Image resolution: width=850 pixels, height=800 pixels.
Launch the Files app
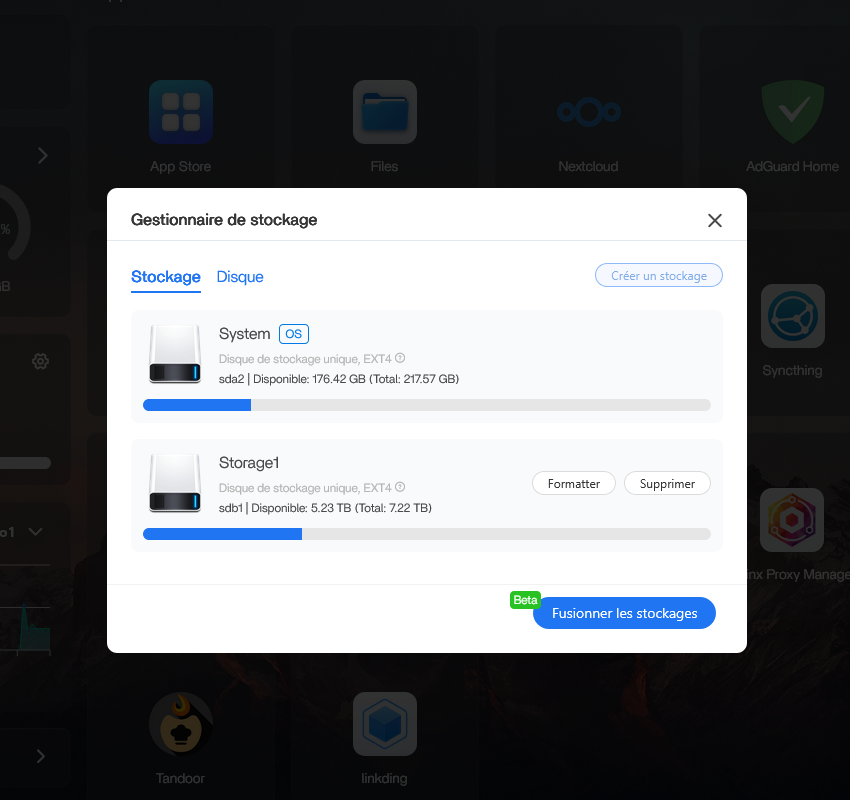384,112
